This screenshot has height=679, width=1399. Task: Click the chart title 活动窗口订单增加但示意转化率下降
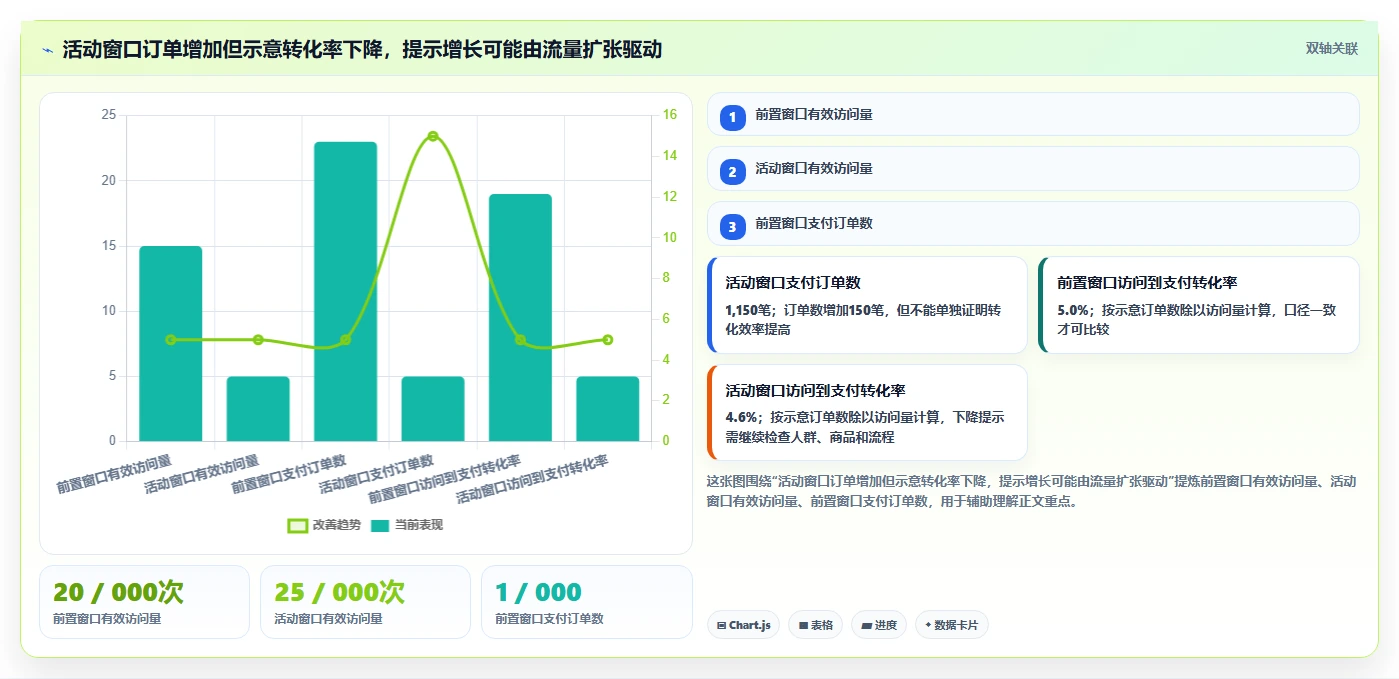coord(224,50)
